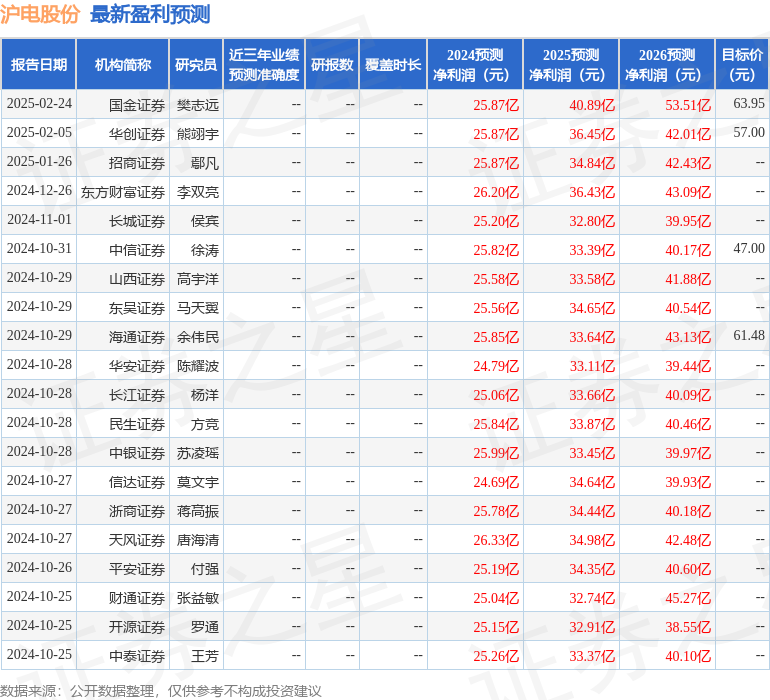Viewport: 770px width, 700px height.
Task: Click the 2026预测净利润 column header
Action: click(667, 64)
